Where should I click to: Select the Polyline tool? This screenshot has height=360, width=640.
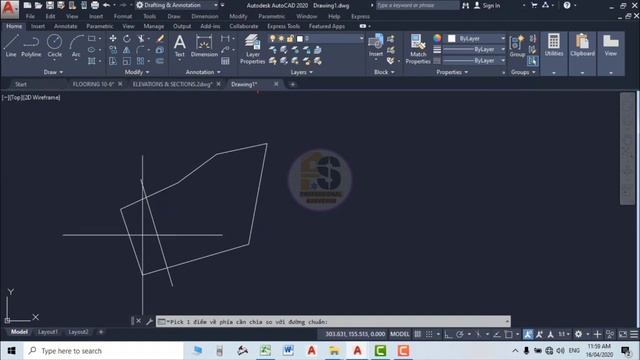[x=31, y=45]
